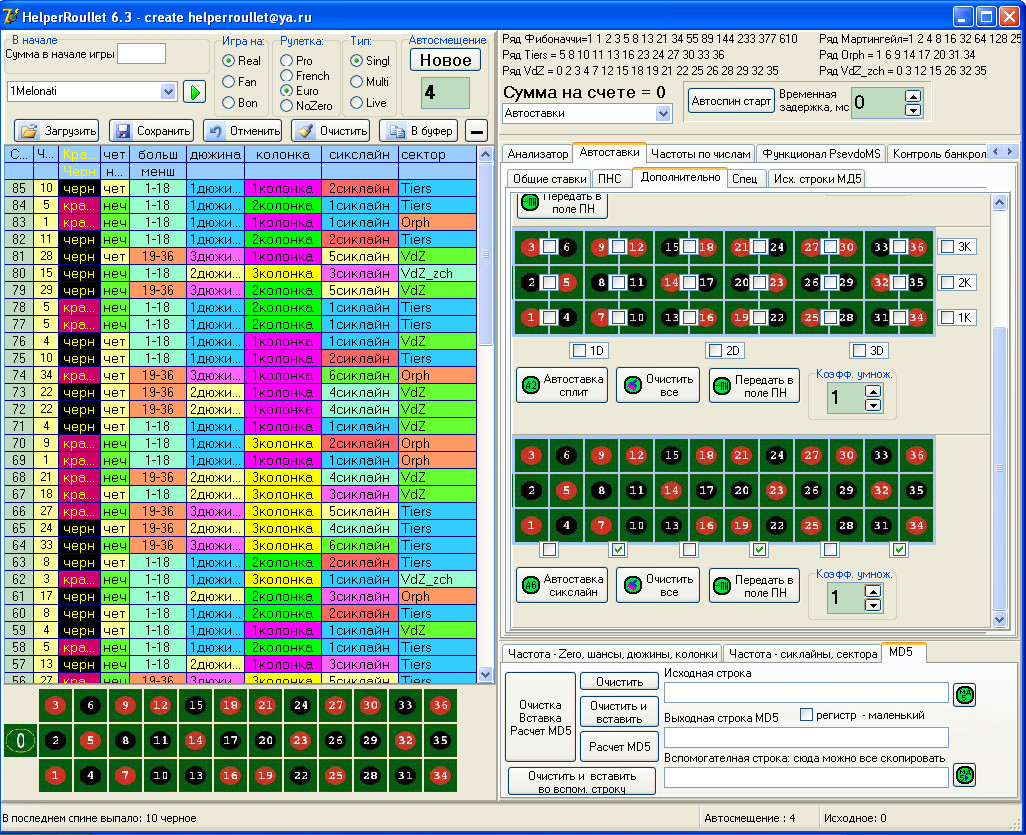Click MD5 icon next to Исходная строка

pos(964,694)
